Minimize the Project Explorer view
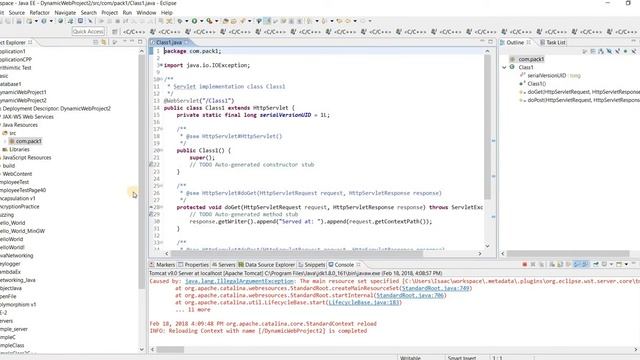The width and height of the screenshot is (640, 360). (132, 42)
